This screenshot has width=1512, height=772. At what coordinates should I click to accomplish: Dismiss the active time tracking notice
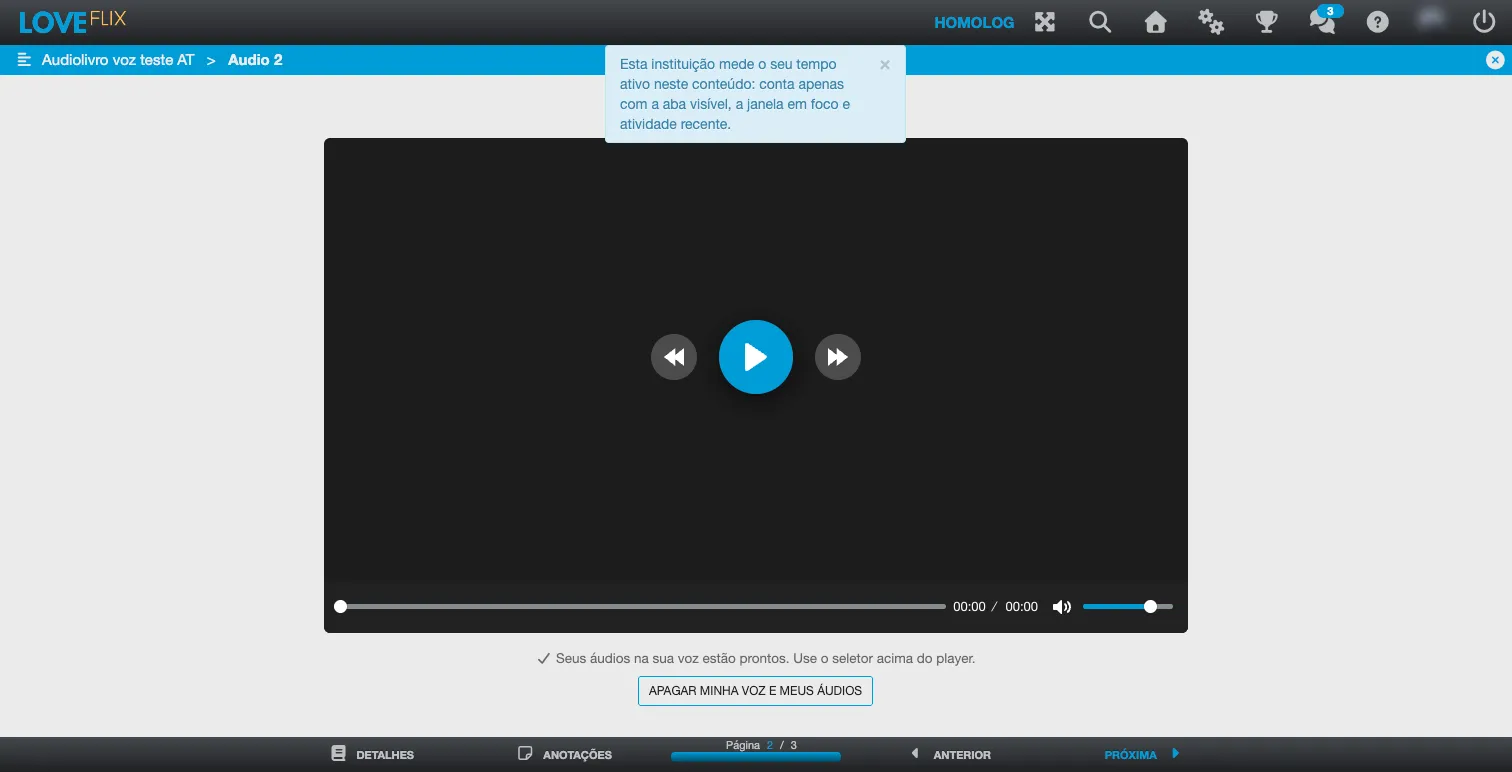point(885,65)
